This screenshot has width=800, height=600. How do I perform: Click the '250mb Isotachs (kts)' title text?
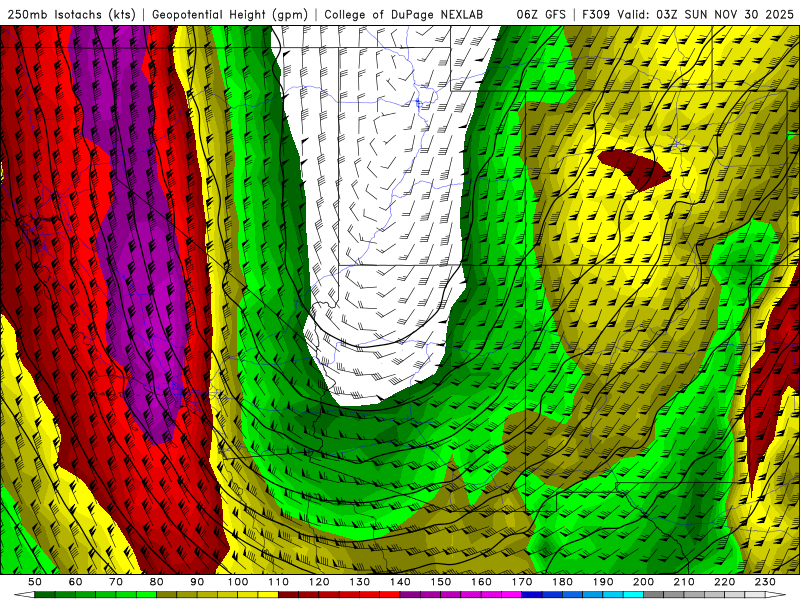71,15
